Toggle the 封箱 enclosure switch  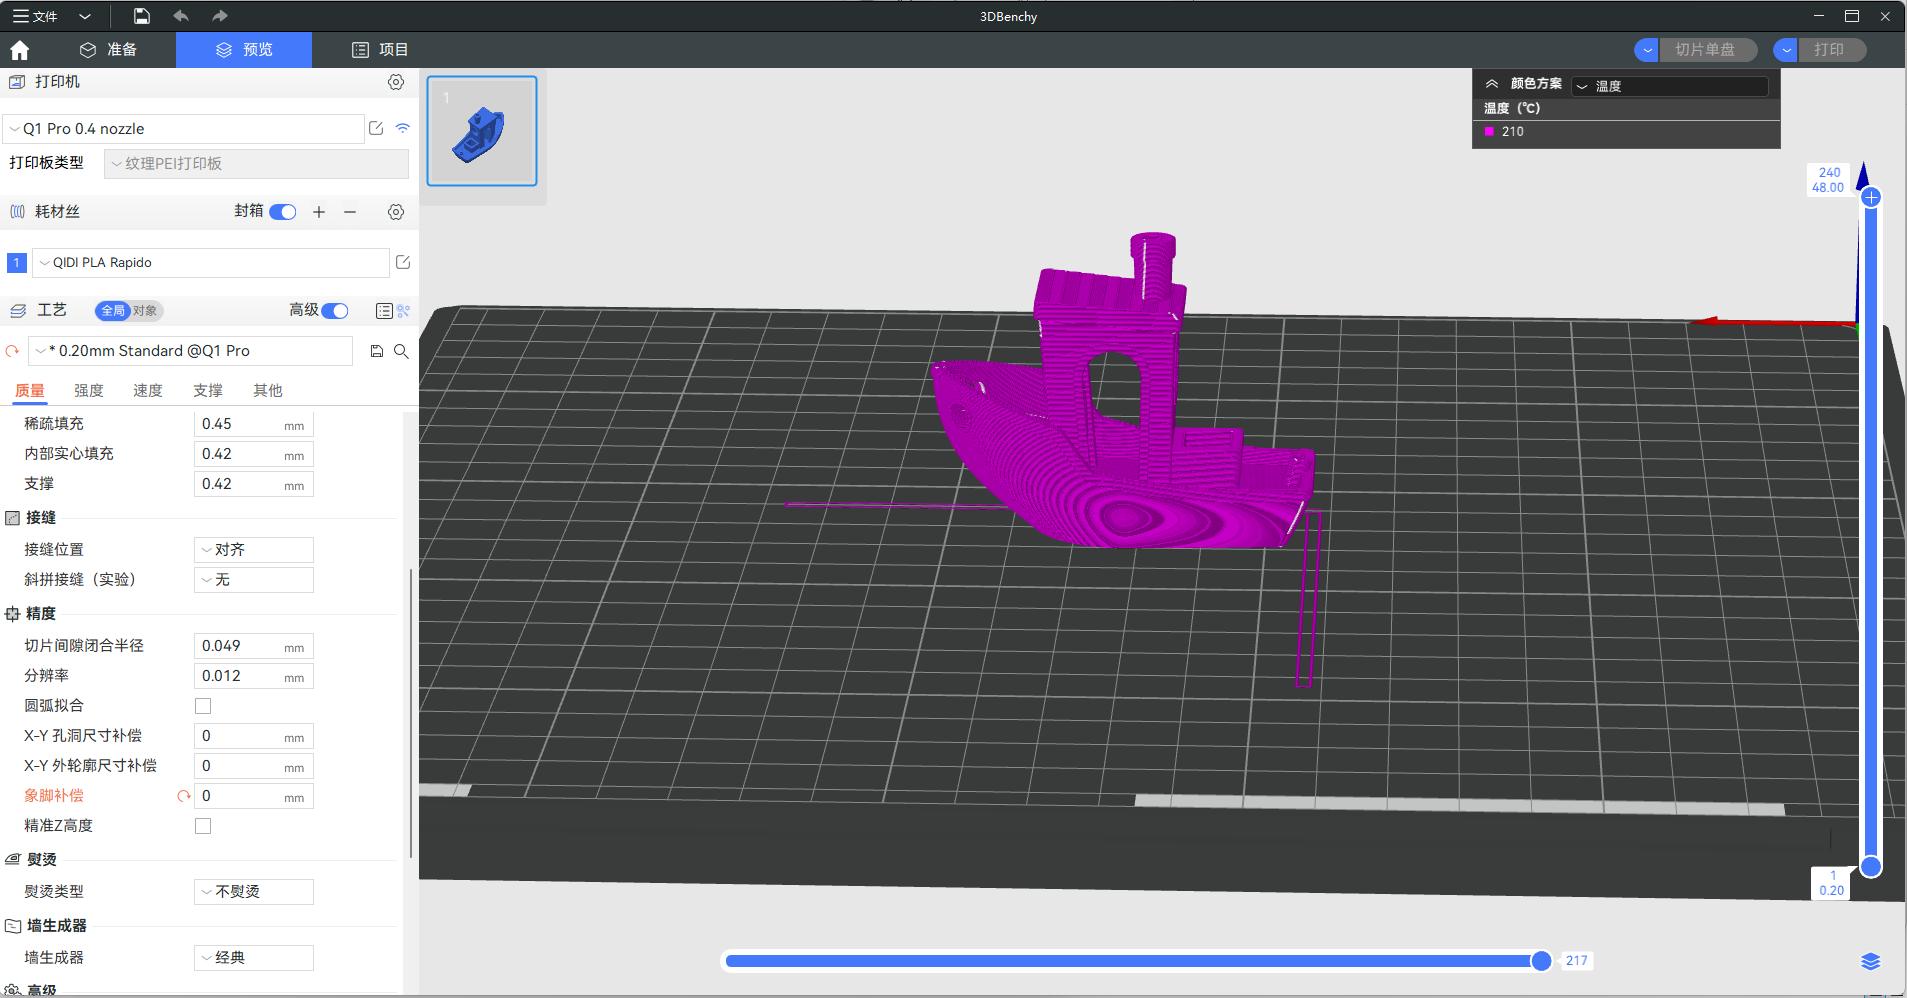(283, 212)
